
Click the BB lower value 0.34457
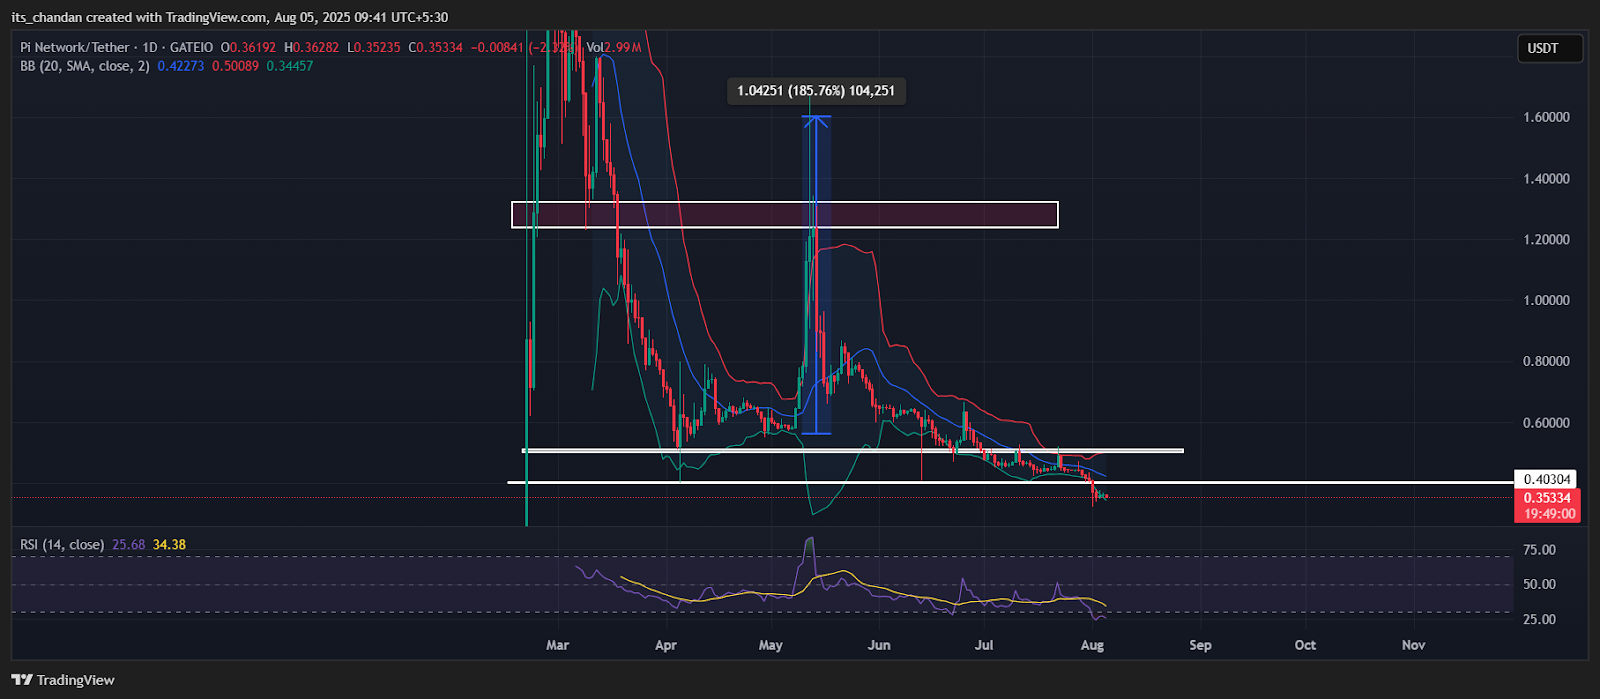tap(289, 66)
